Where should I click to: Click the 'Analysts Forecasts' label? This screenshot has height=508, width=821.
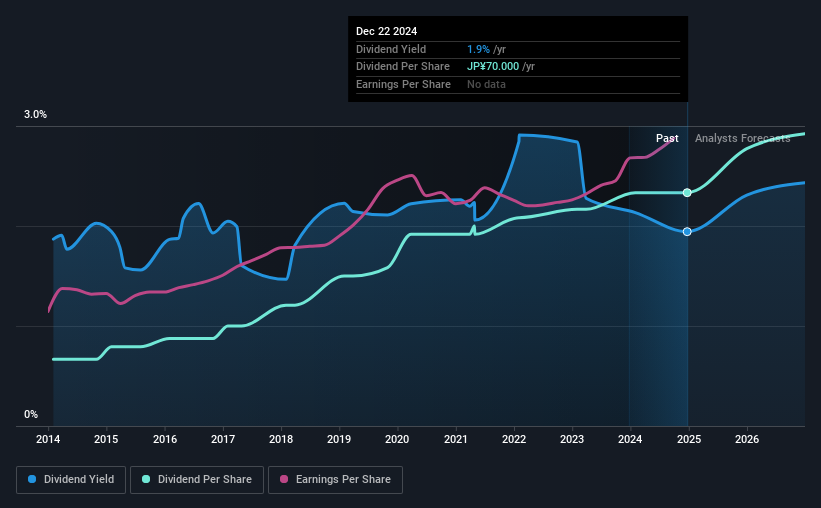tap(742, 138)
